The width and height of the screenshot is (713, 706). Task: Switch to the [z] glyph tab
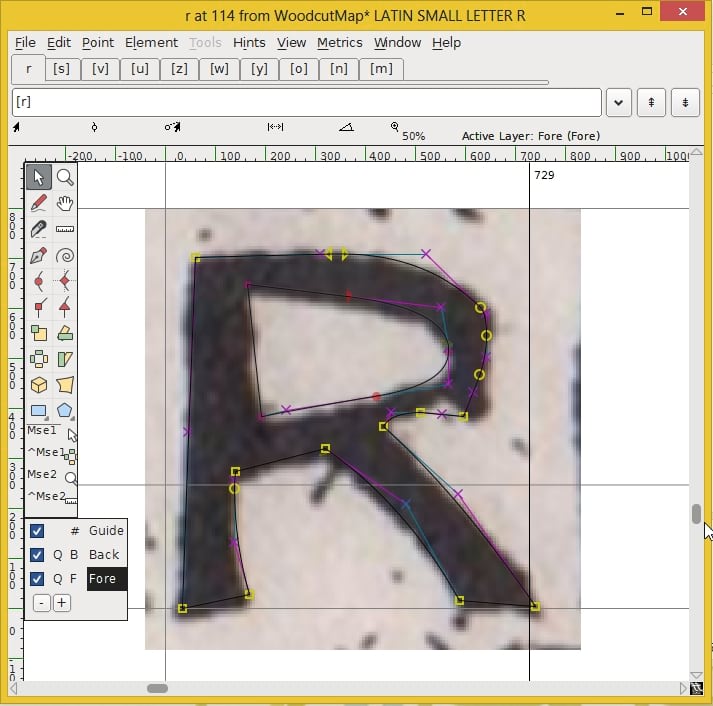179,69
